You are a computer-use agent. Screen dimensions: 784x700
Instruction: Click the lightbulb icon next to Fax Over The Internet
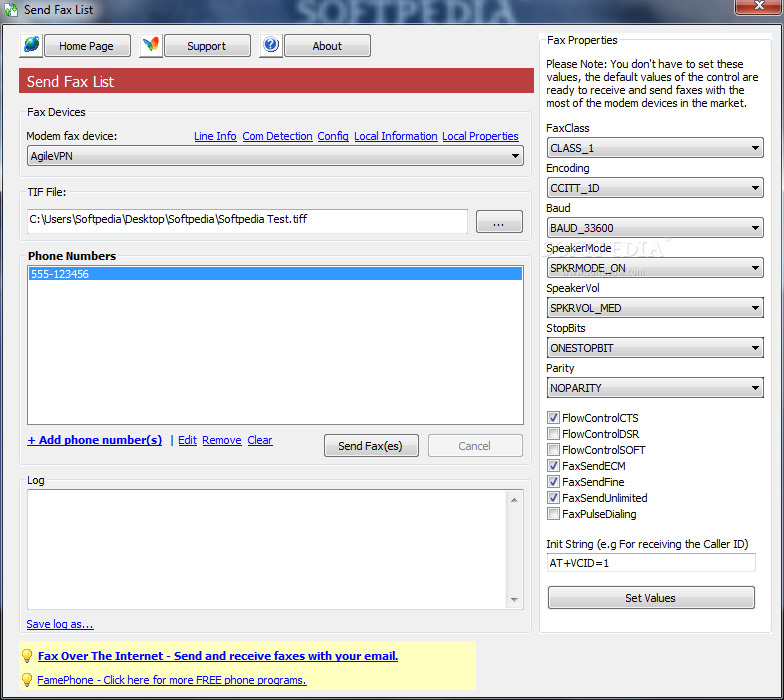[x=28, y=656]
